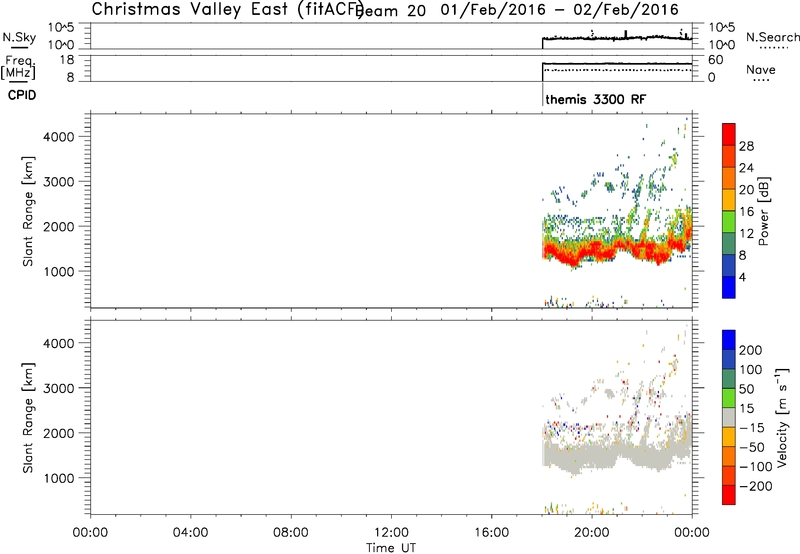The height and width of the screenshot is (554, 800).
Task: Click the '16:00' time axis tick label
Action: (x=491, y=532)
